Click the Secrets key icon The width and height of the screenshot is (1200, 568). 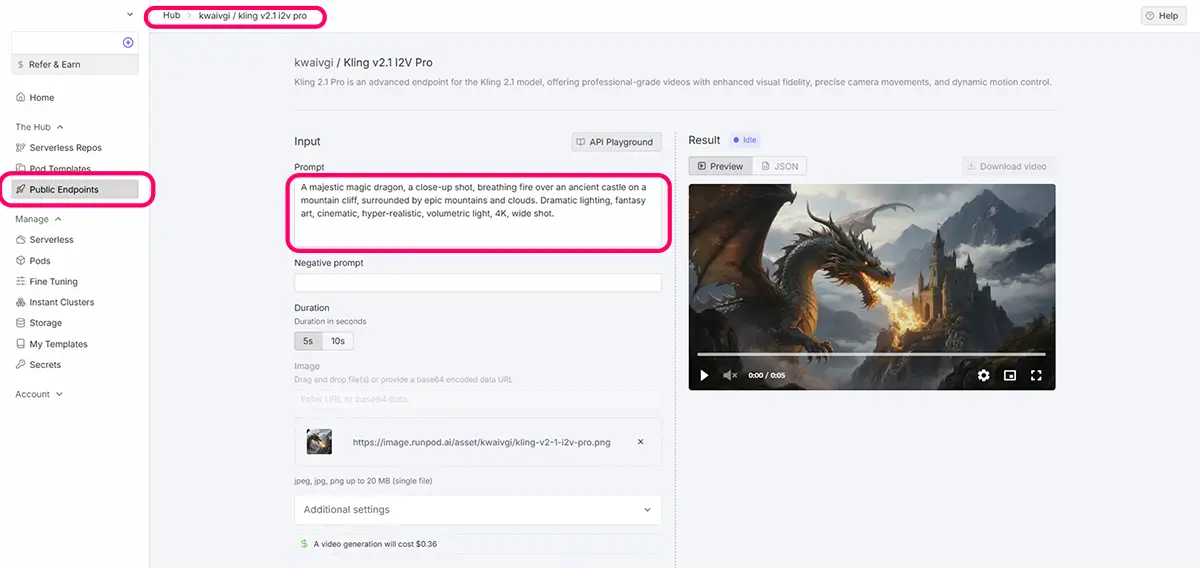[21, 365]
